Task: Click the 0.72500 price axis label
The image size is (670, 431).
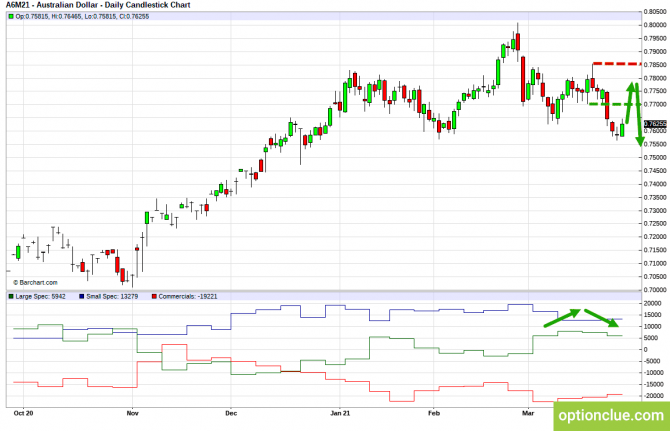Action: pyautogui.click(x=655, y=223)
